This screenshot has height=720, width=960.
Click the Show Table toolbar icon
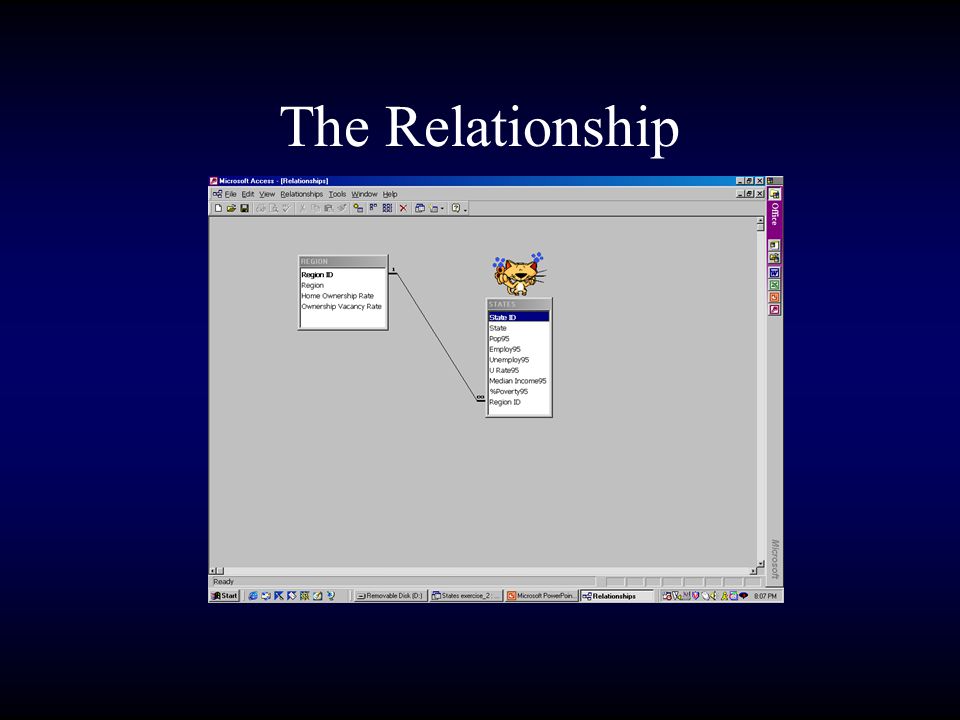click(x=358, y=209)
